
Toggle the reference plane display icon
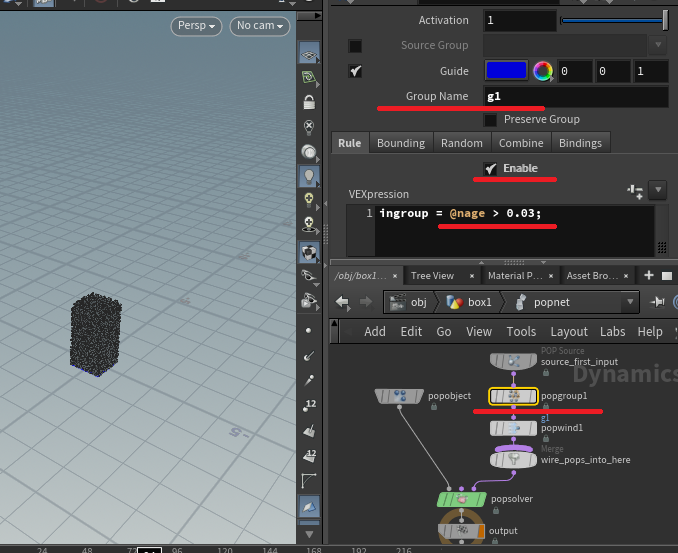tap(309, 54)
